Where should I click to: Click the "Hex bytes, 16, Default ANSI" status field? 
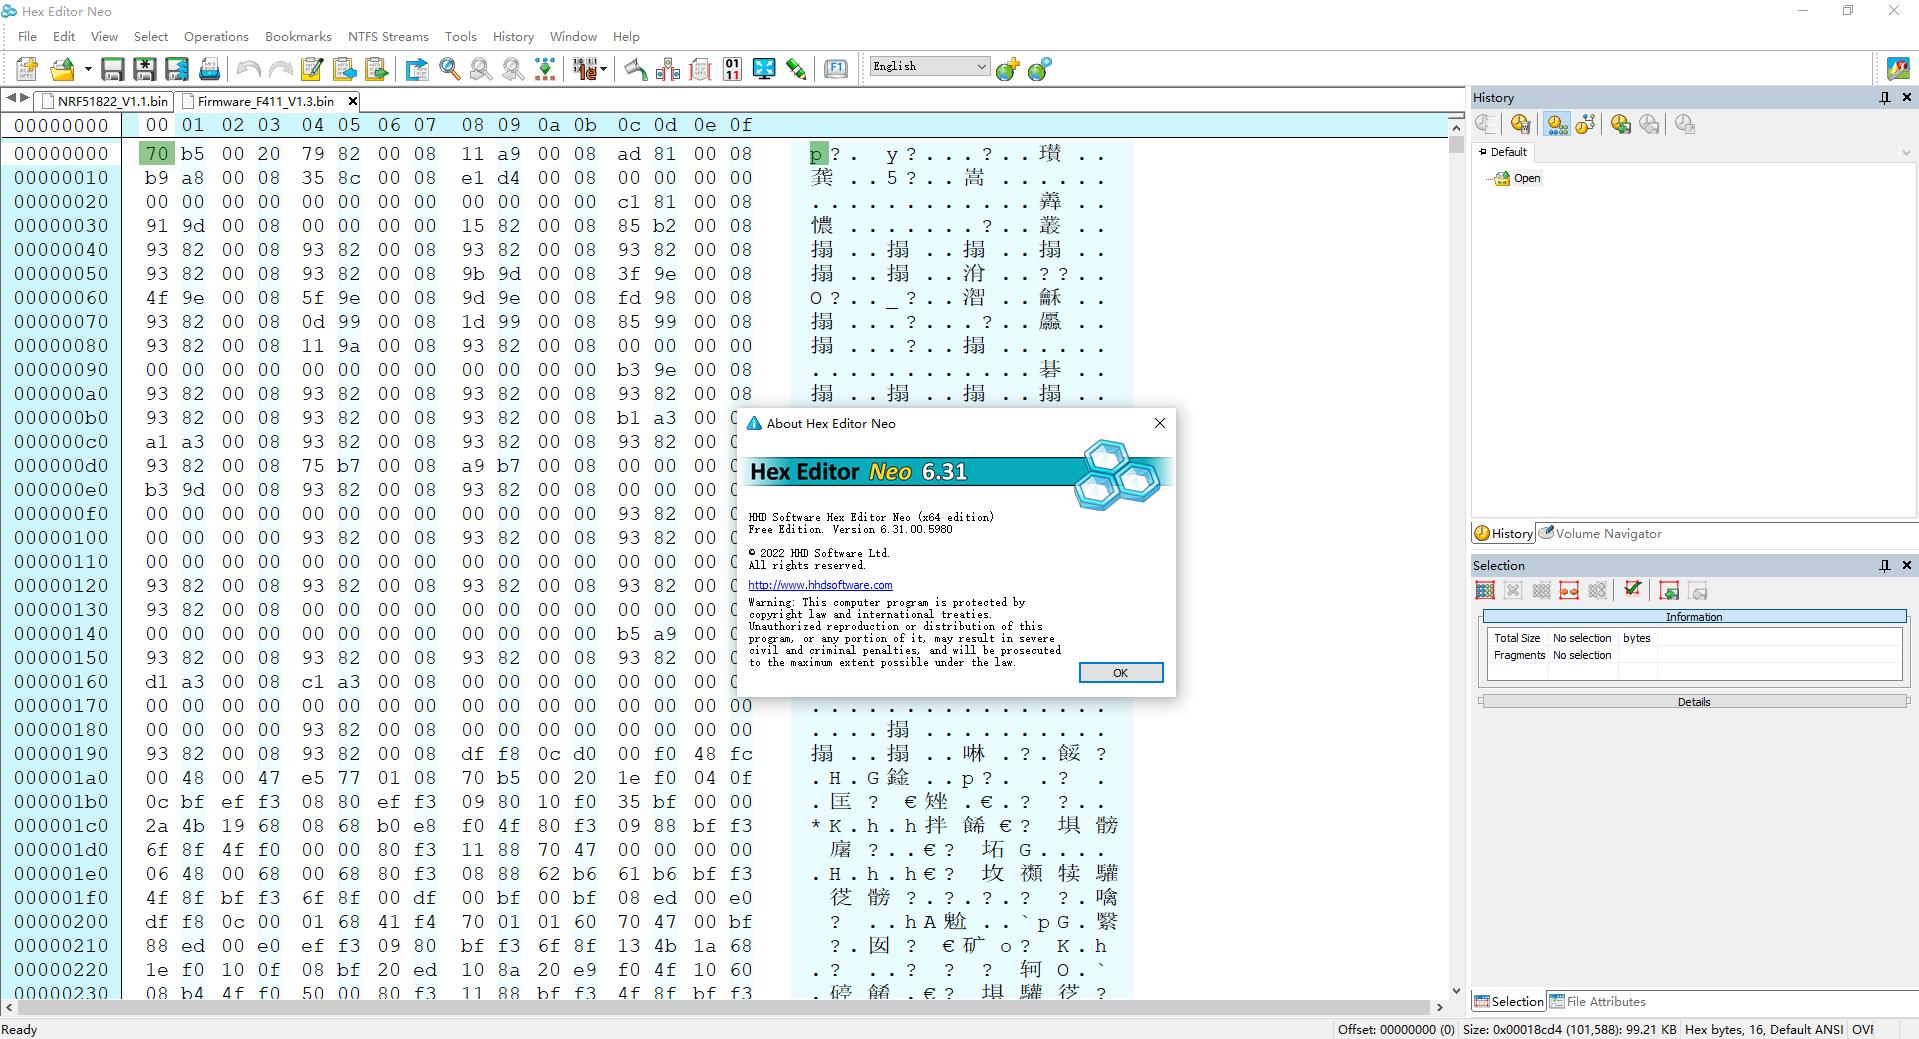pyautogui.click(x=1763, y=1029)
